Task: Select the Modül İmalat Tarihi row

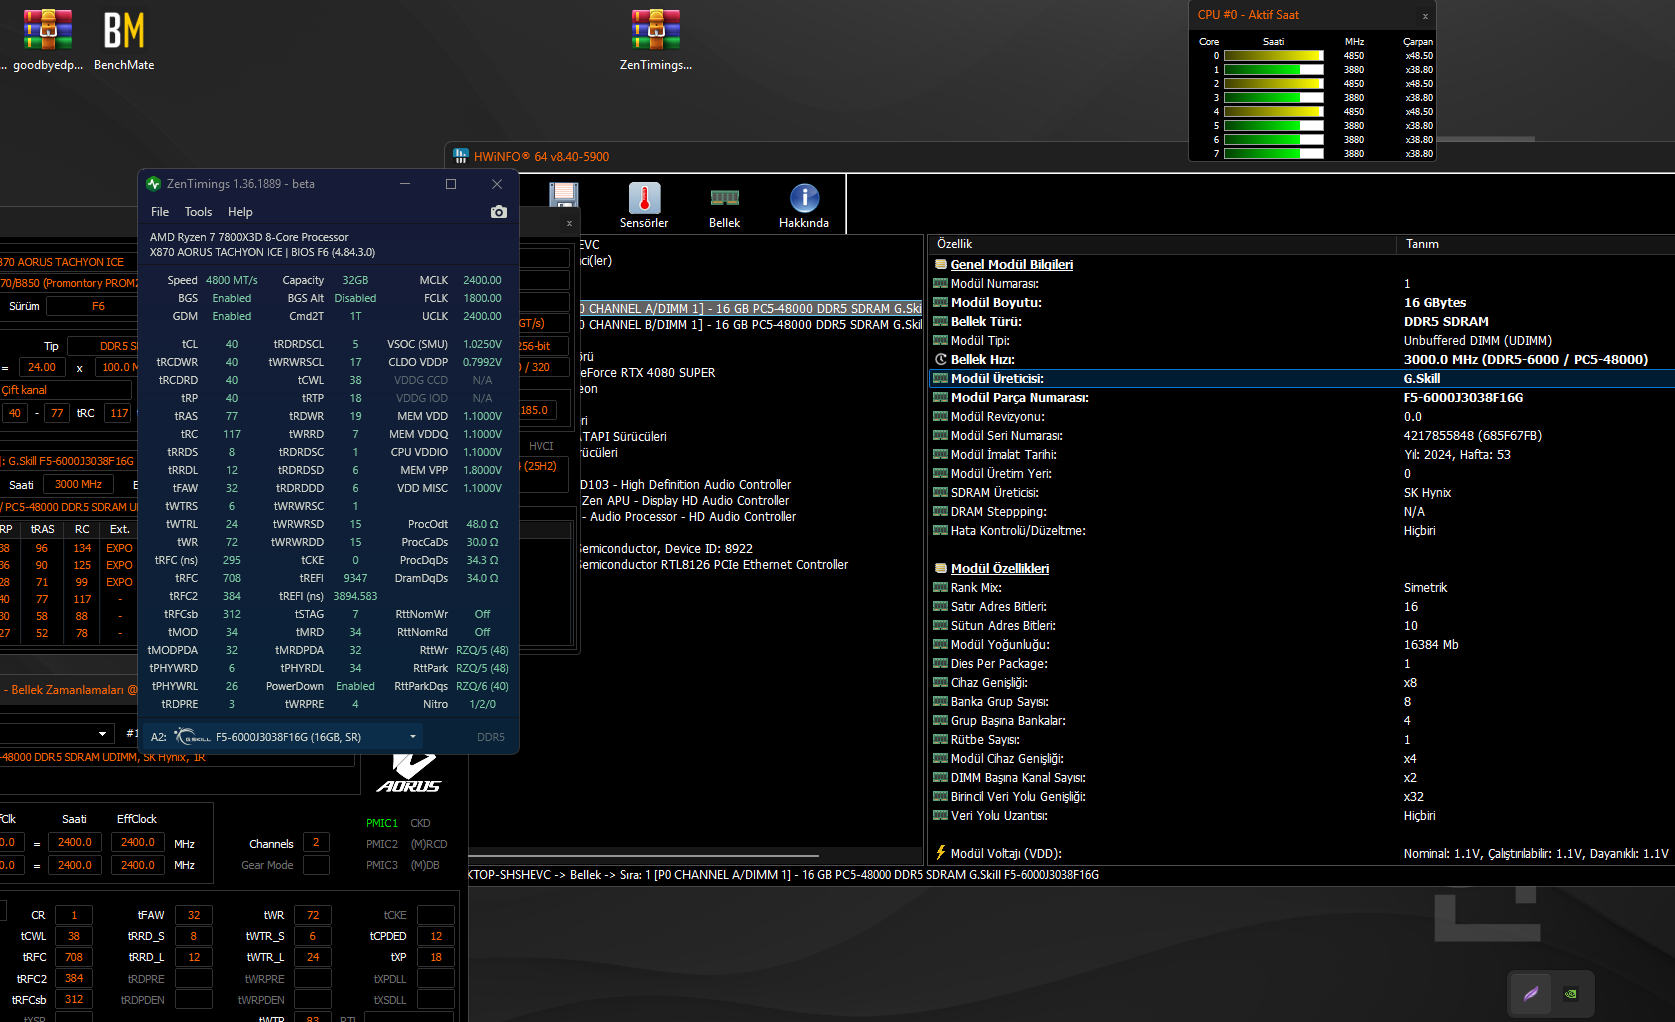Action: click(1302, 455)
